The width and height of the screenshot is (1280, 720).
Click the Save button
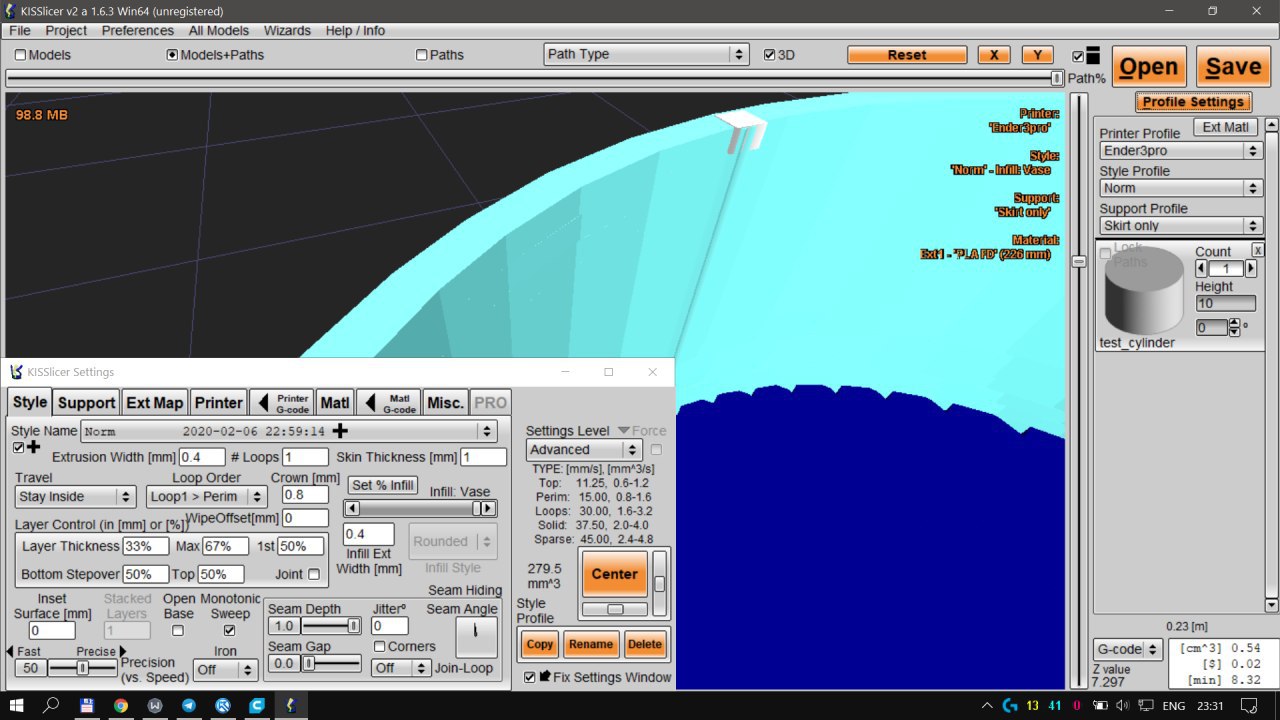[1233, 67]
